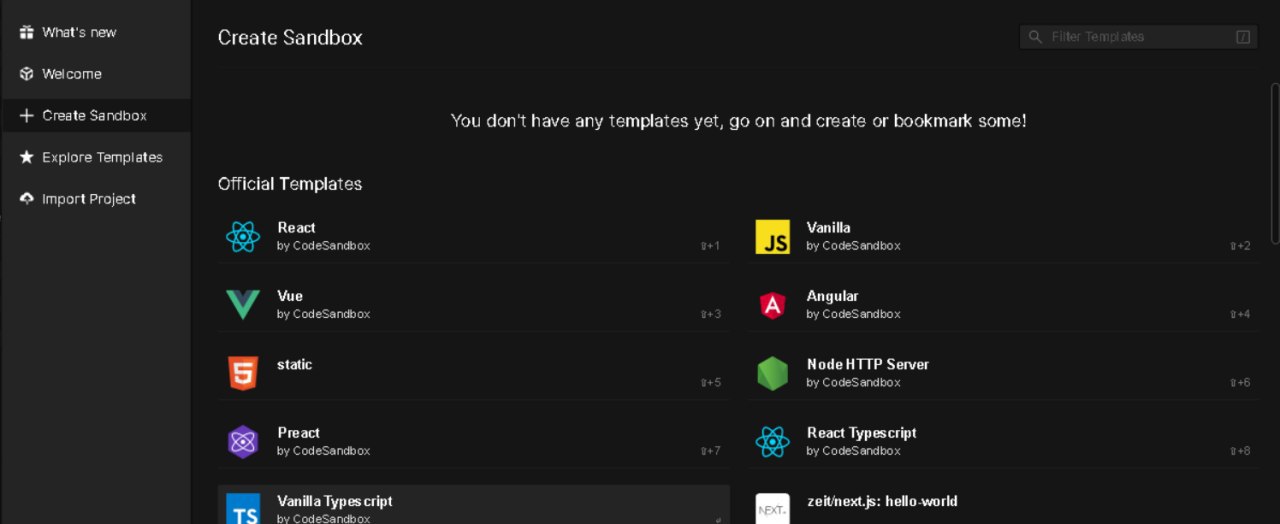Choose the Vue template title
This screenshot has height=524, width=1280.
click(290, 296)
